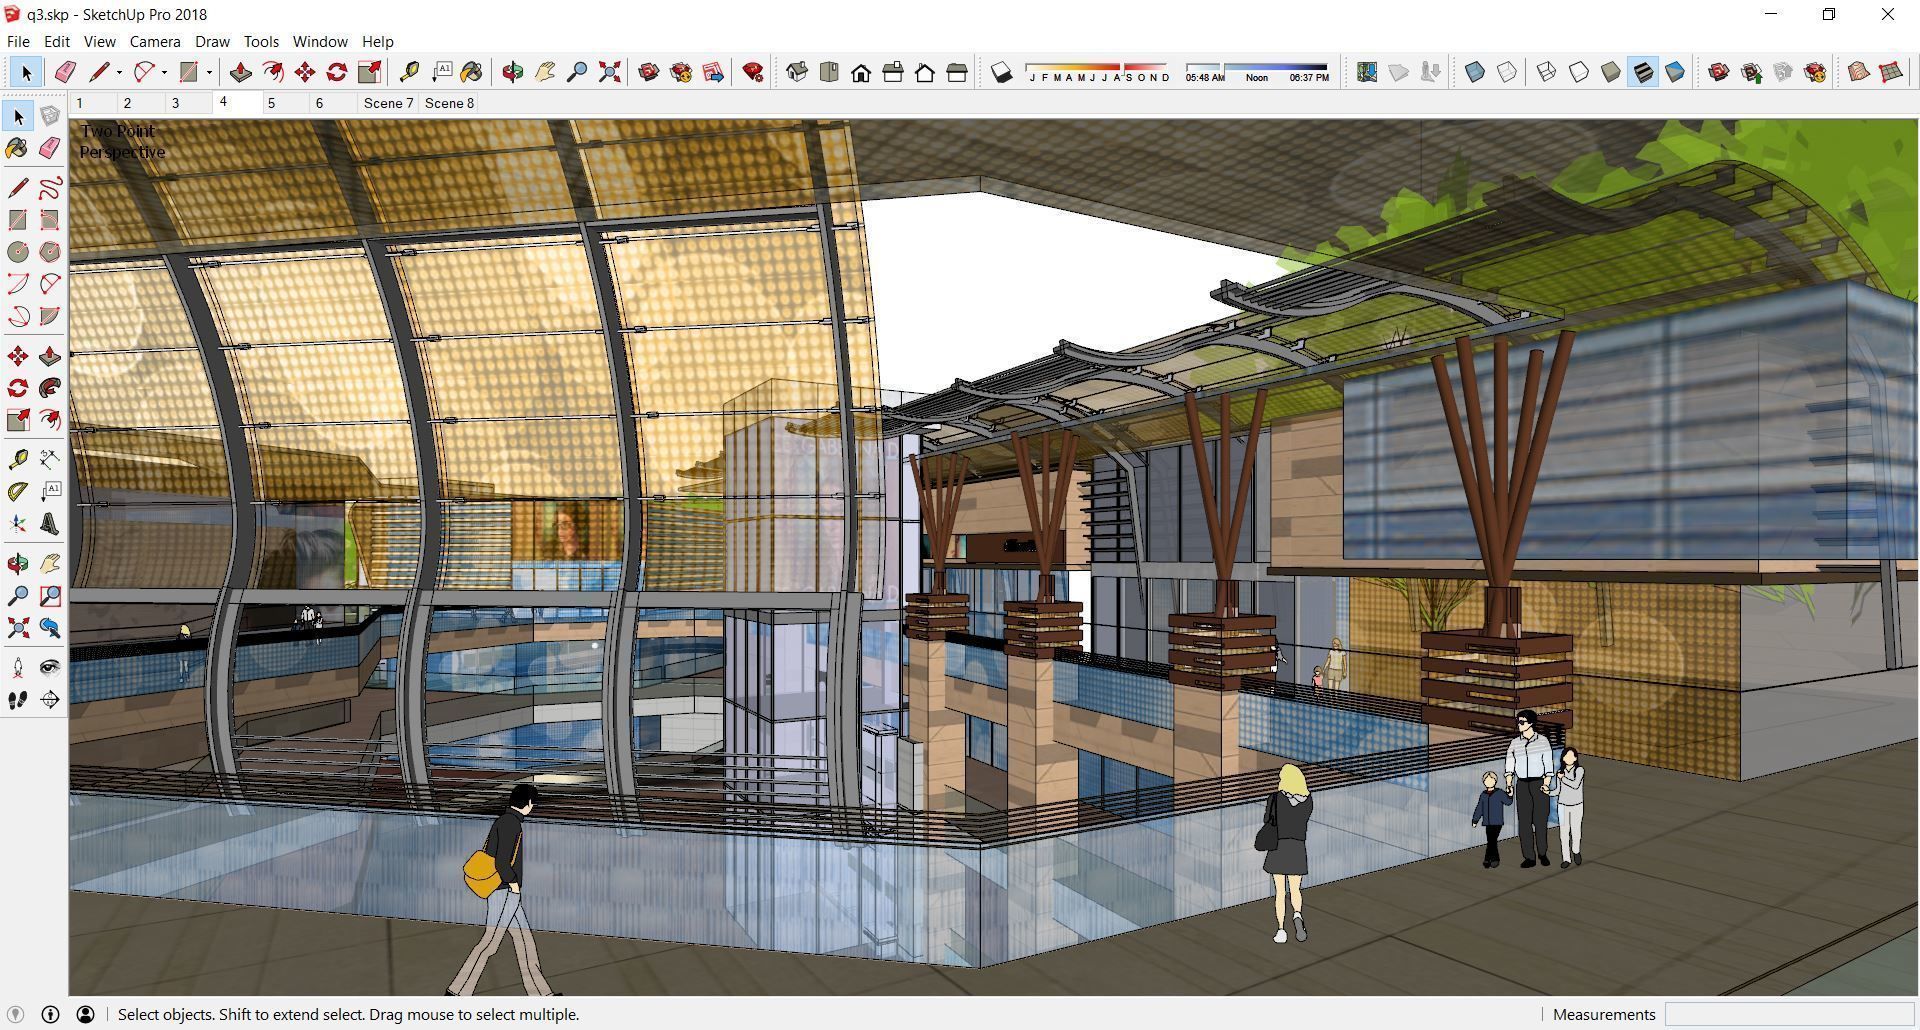Select the Tape Measure tool
This screenshot has height=1030, width=1920.
[x=408, y=71]
